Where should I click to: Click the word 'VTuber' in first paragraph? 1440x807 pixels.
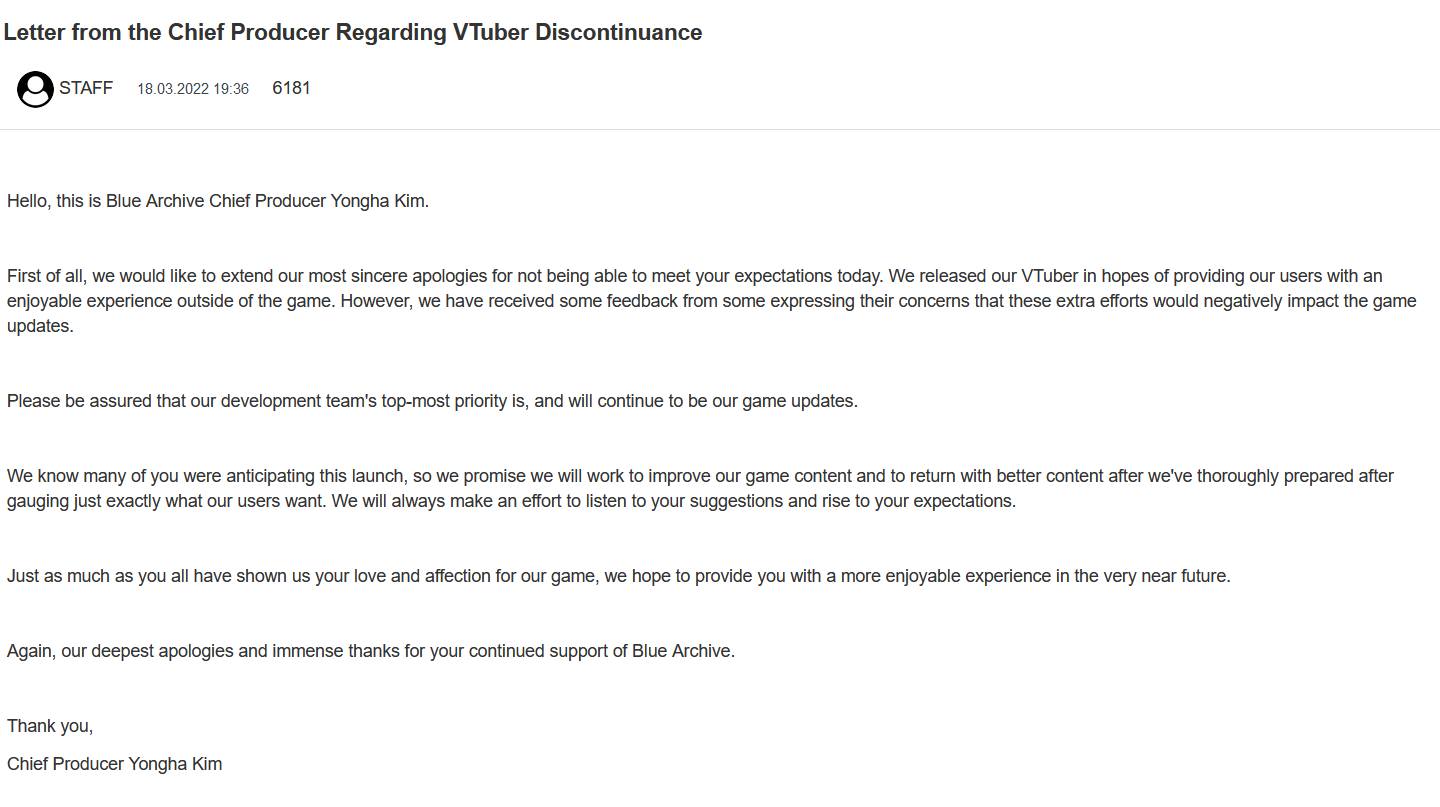(x=1049, y=276)
